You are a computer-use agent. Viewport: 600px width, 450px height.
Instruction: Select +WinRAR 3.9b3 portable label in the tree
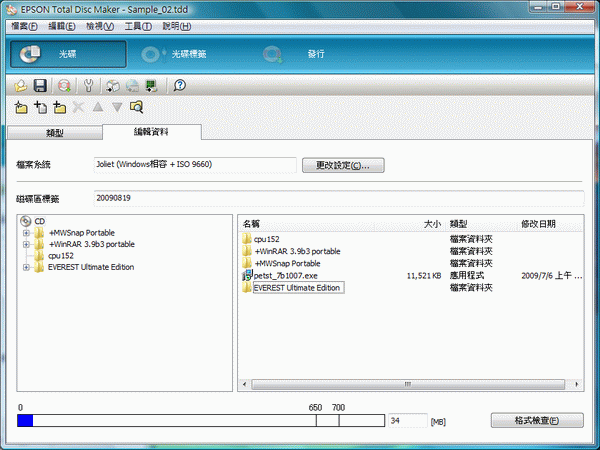click(x=92, y=244)
